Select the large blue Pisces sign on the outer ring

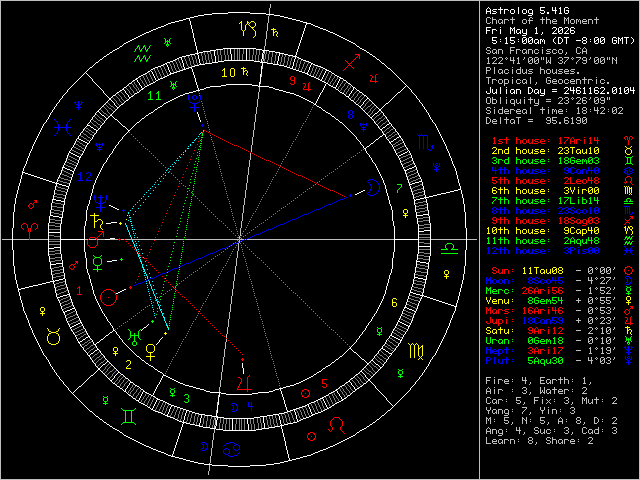(x=63, y=127)
